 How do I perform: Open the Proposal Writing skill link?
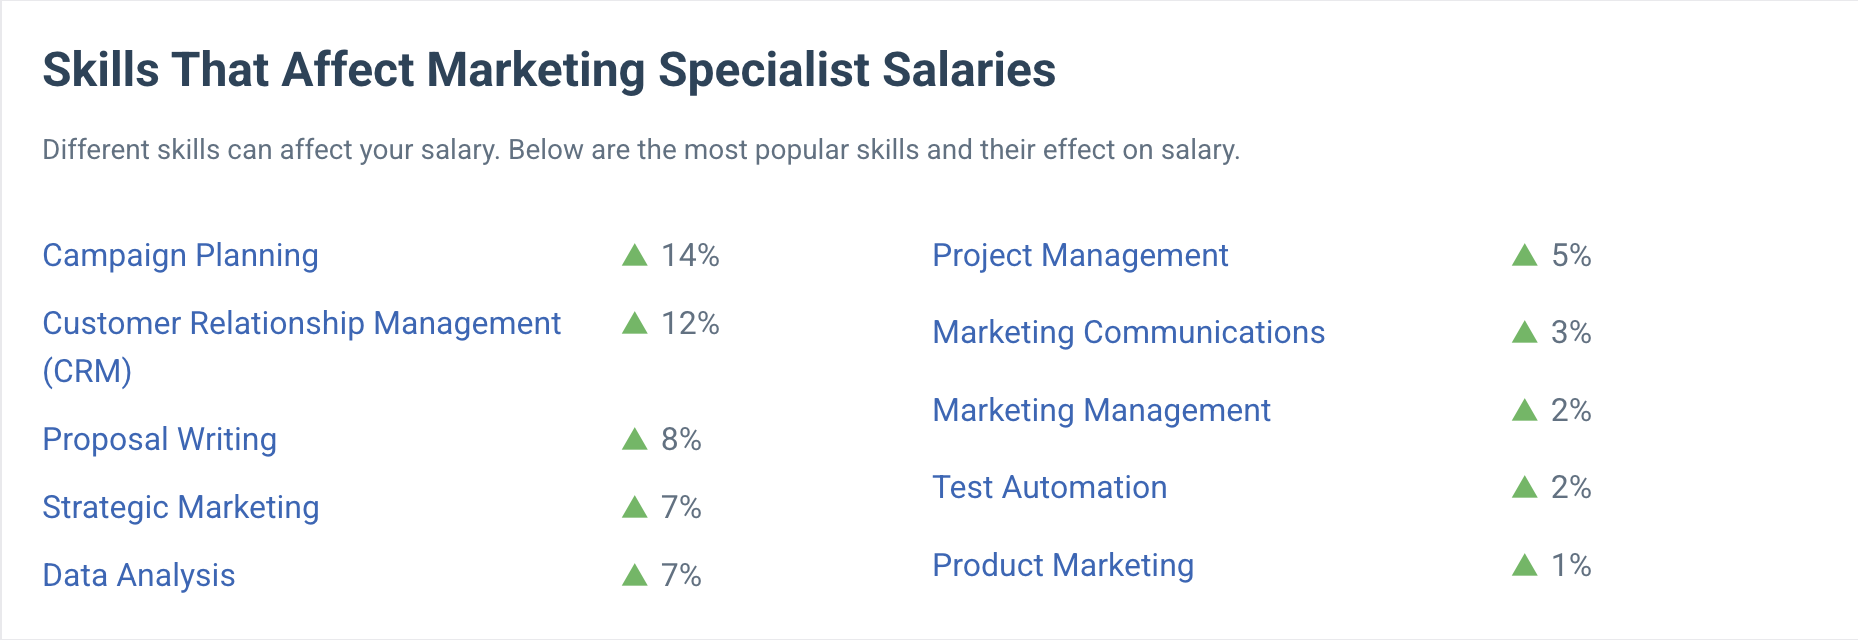160,440
